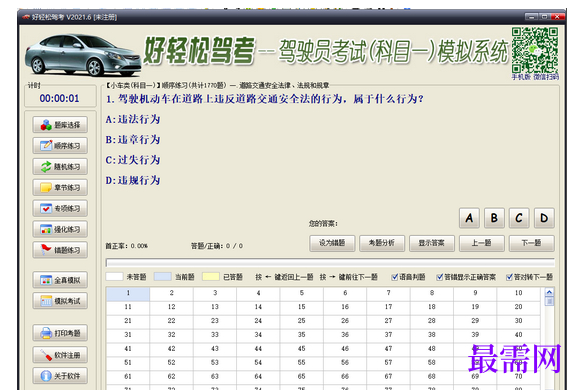
Task: Click 考题分析 question analysis button
Action: pyautogui.click(x=382, y=243)
